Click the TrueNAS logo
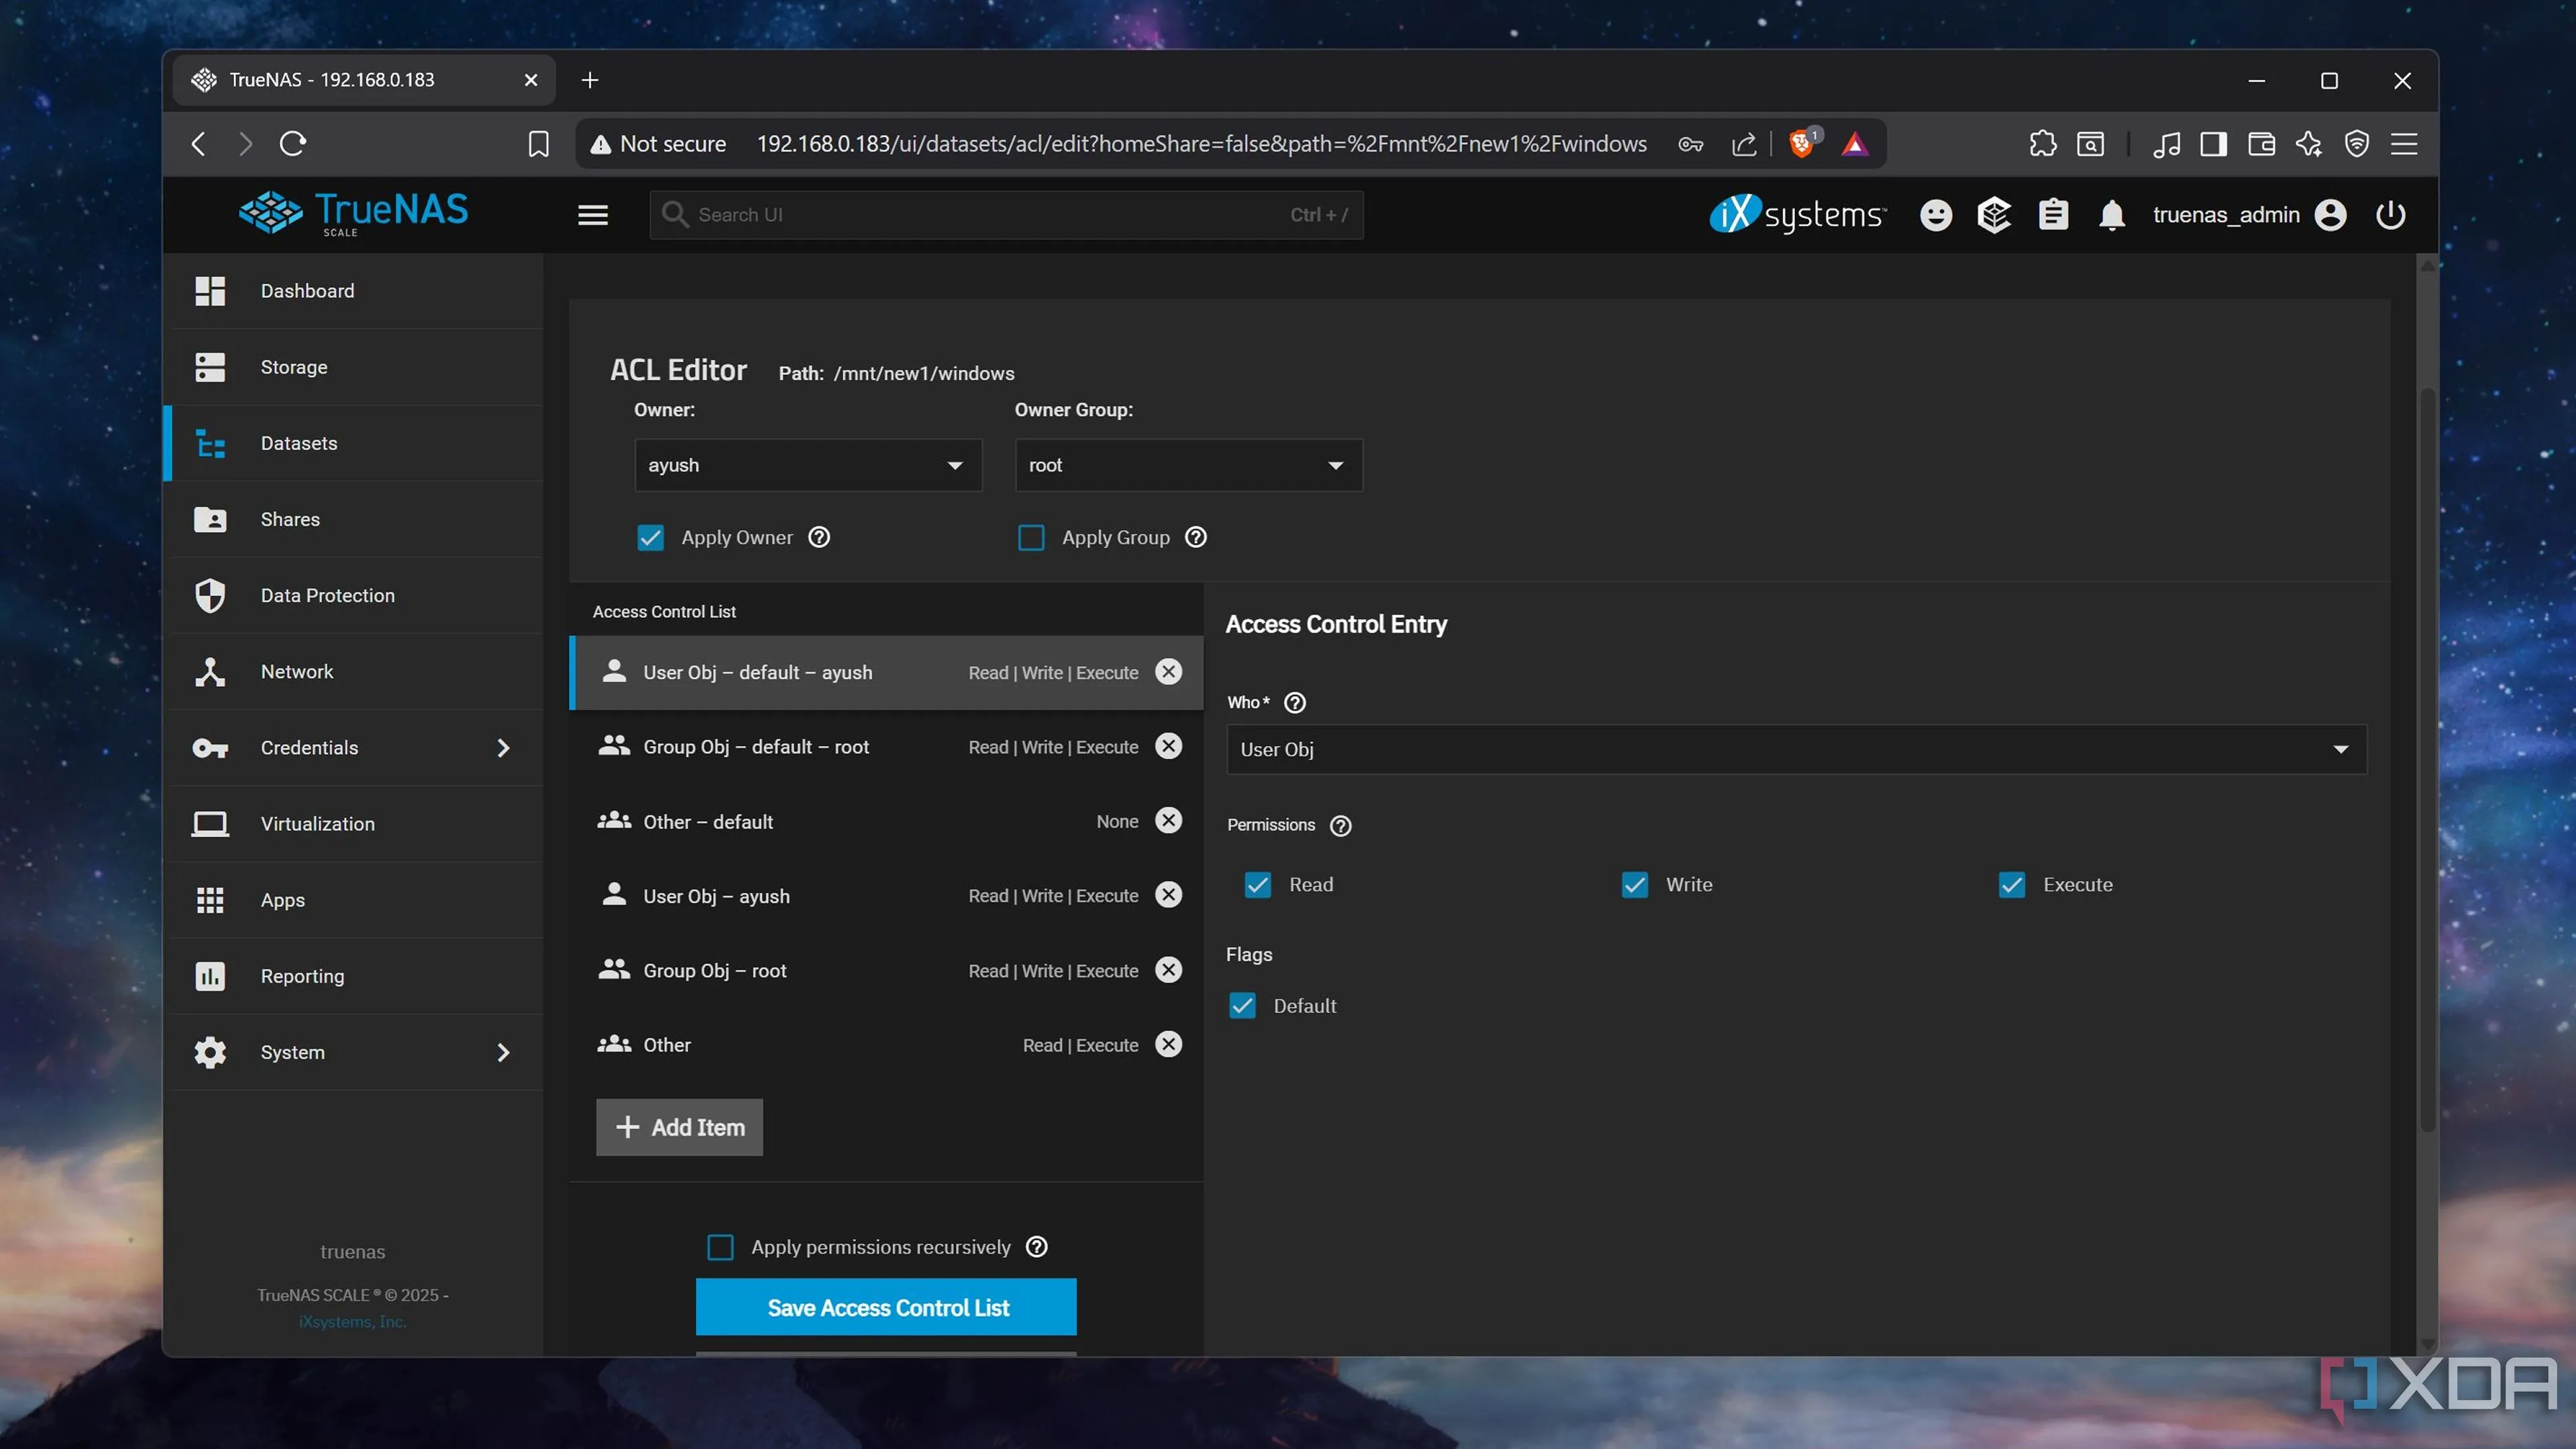2576x1449 pixels. click(x=353, y=213)
